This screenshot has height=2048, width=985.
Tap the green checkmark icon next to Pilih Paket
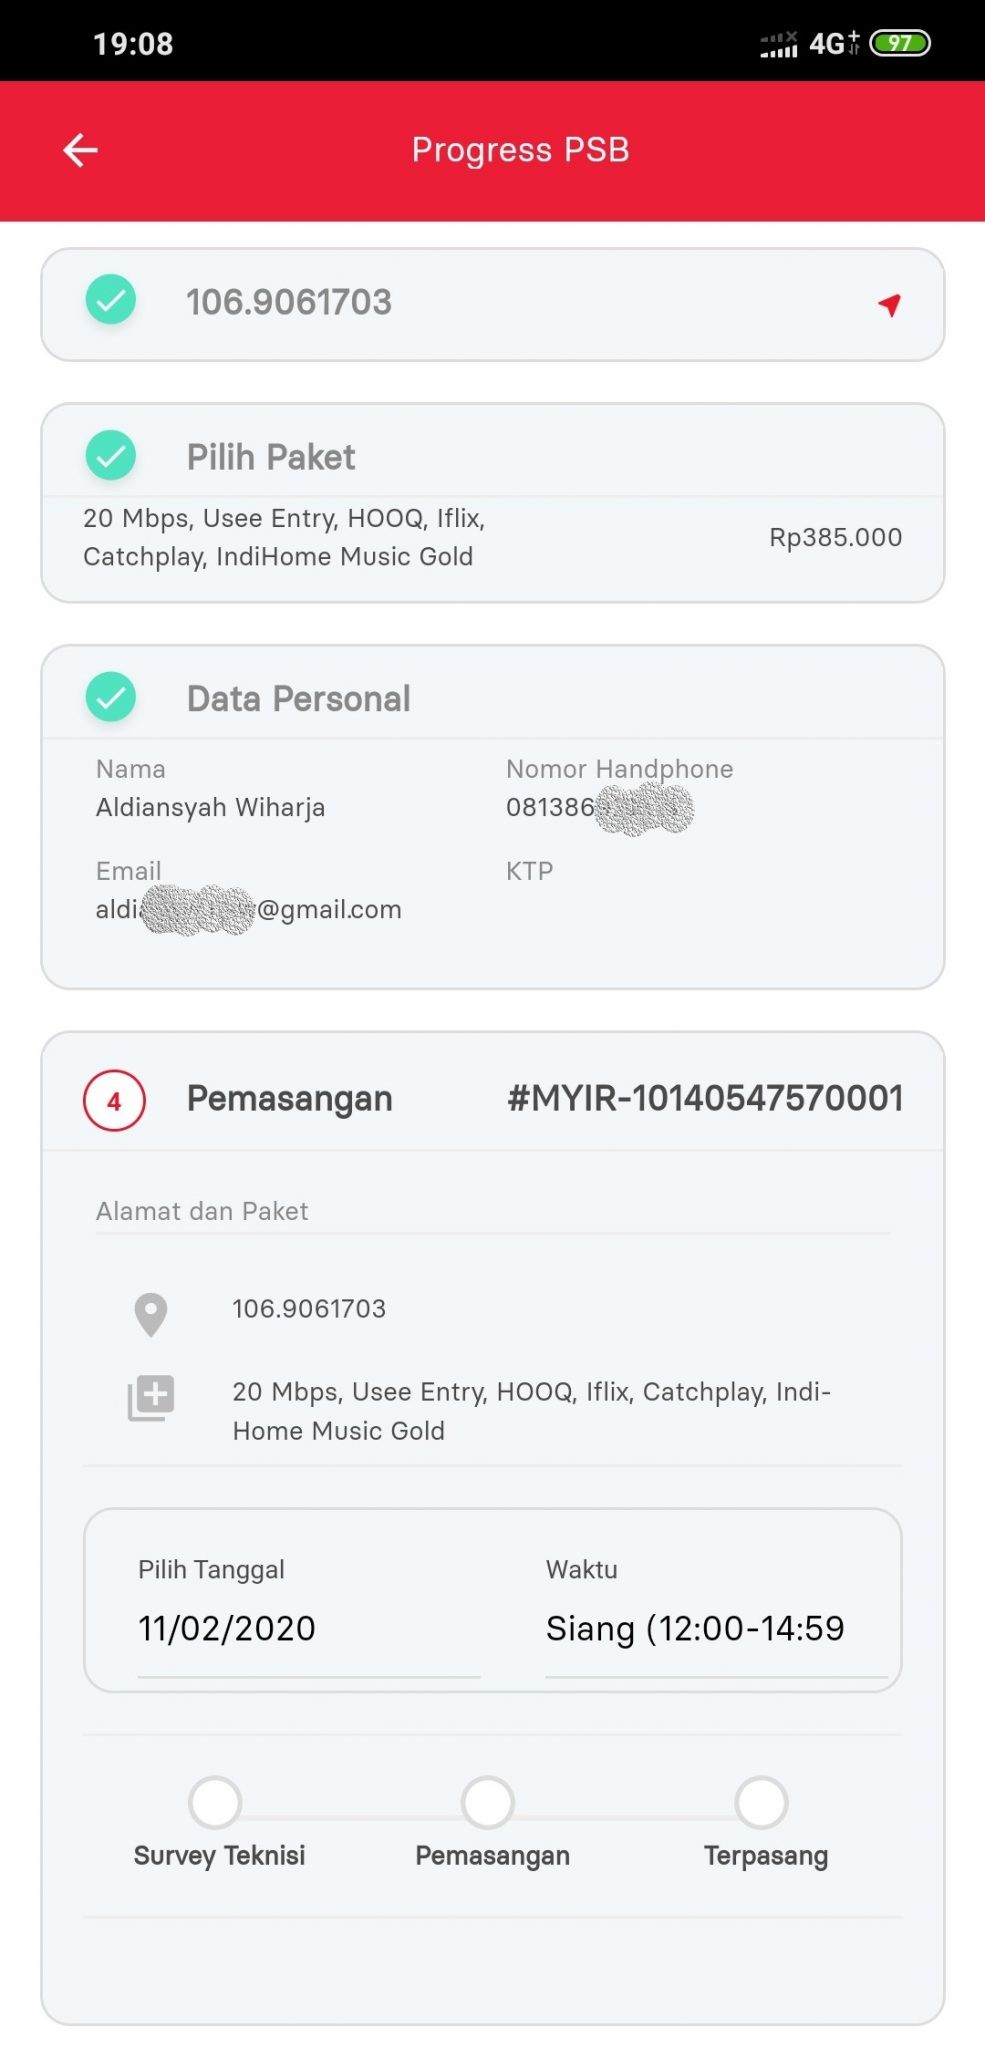[110, 455]
